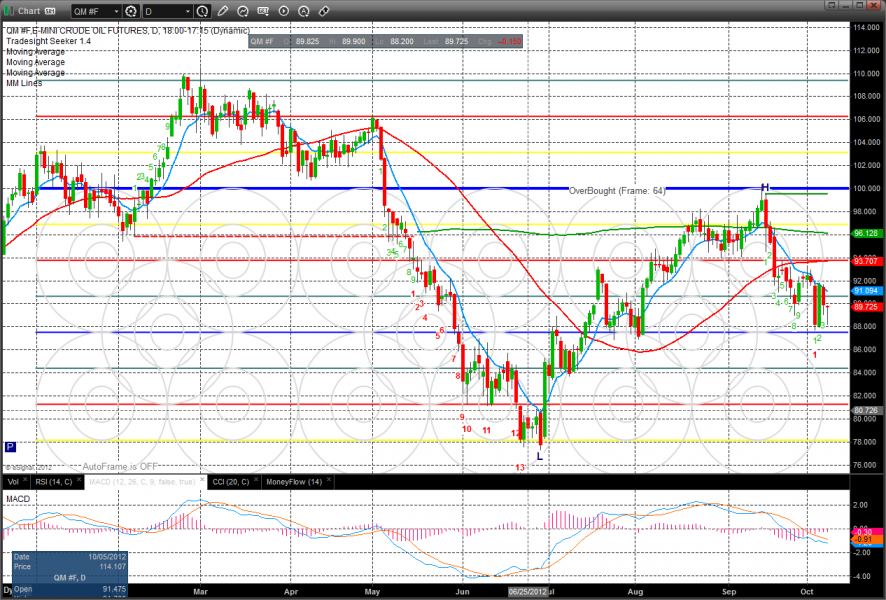886x600 pixels.
Task: Click the blue P marker on chart
Action: tap(10, 447)
